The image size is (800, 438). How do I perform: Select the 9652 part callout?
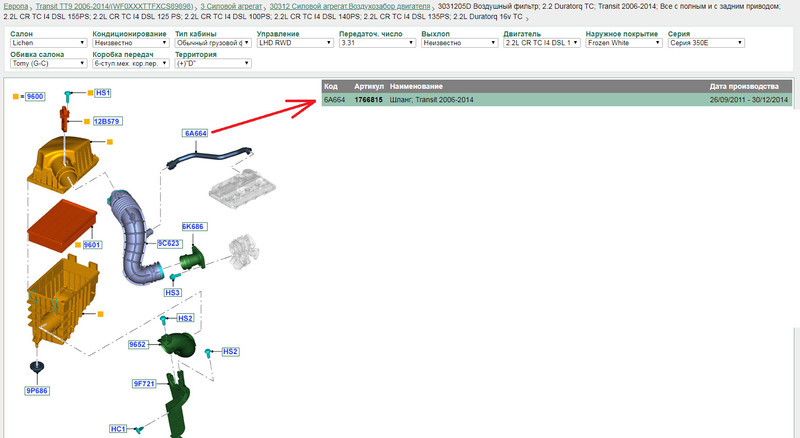(138, 344)
